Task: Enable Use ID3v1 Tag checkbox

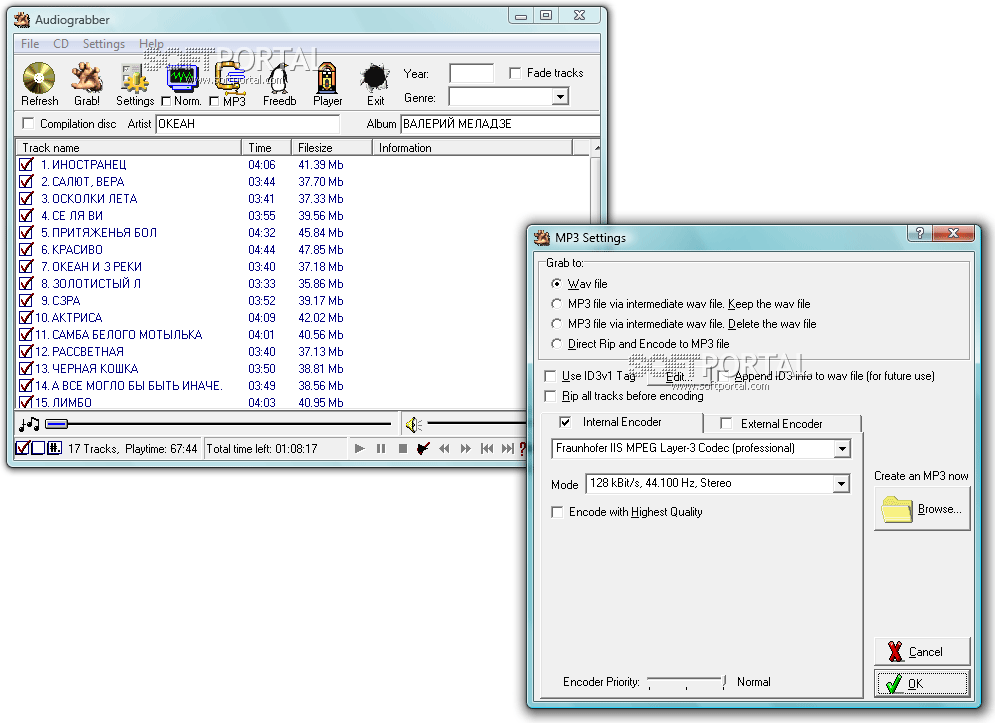Action: pos(551,376)
